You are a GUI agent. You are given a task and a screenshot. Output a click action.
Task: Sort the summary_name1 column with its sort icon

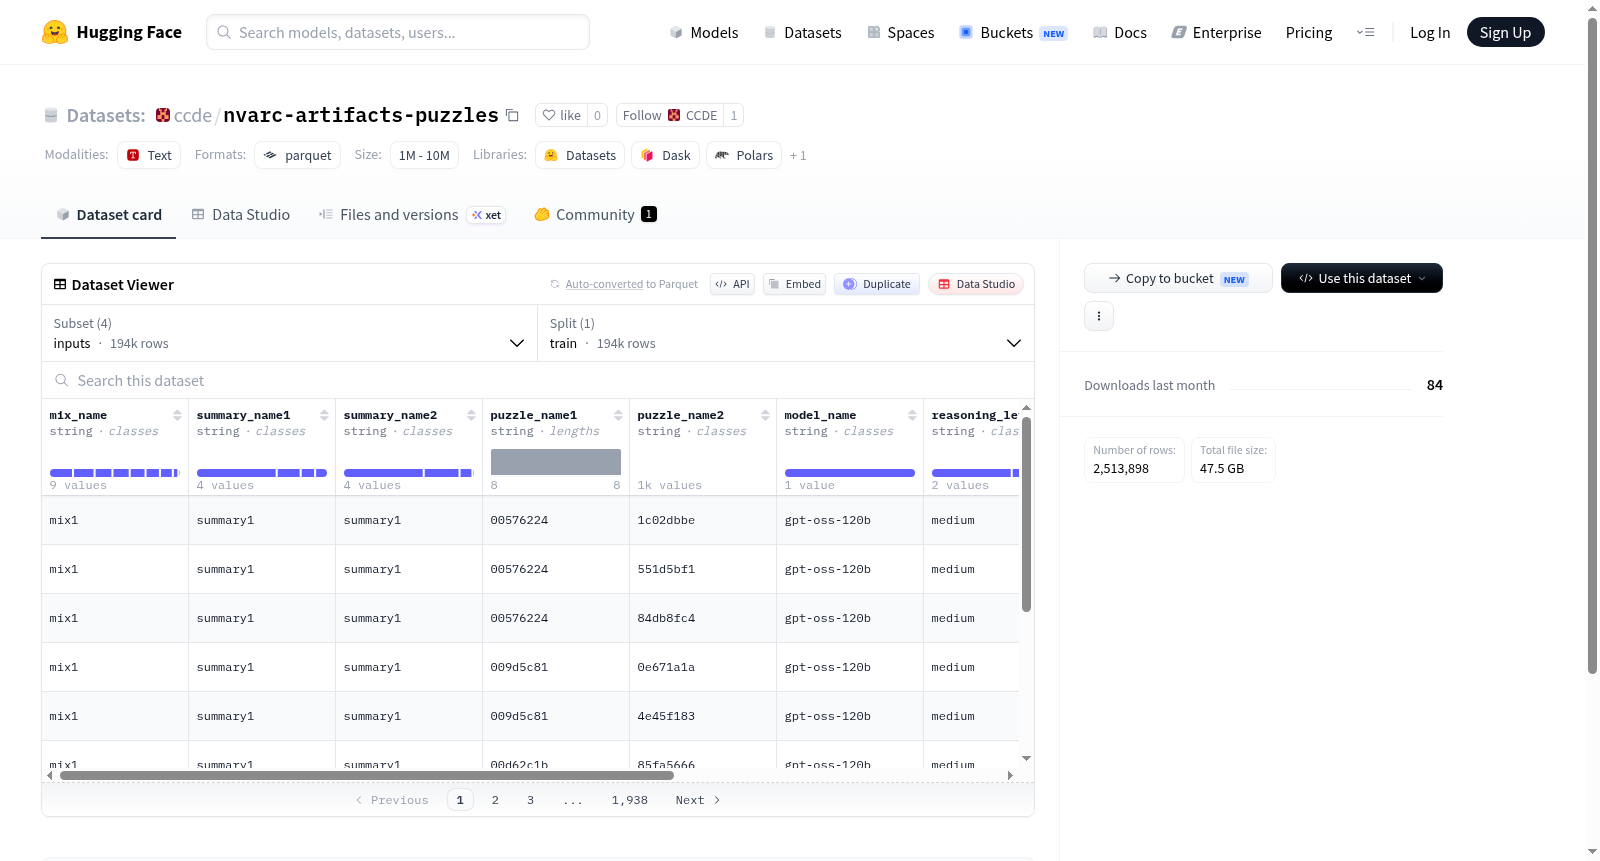(324, 415)
